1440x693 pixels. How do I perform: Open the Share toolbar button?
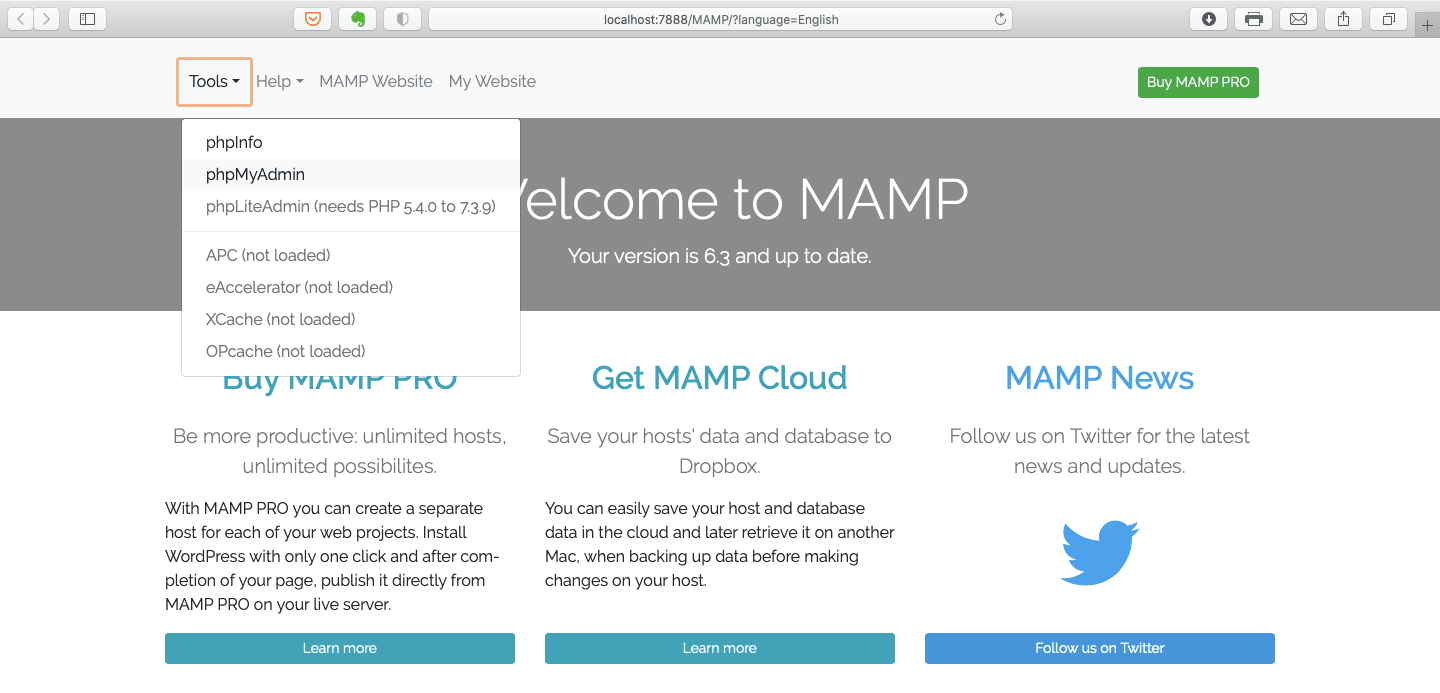1343,19
